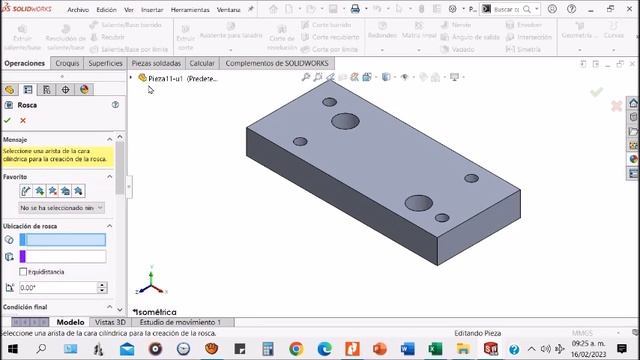The image size is (640, 360).
Task: Open Appearances color-ball in task pane
Action: (x=633, y=159)
